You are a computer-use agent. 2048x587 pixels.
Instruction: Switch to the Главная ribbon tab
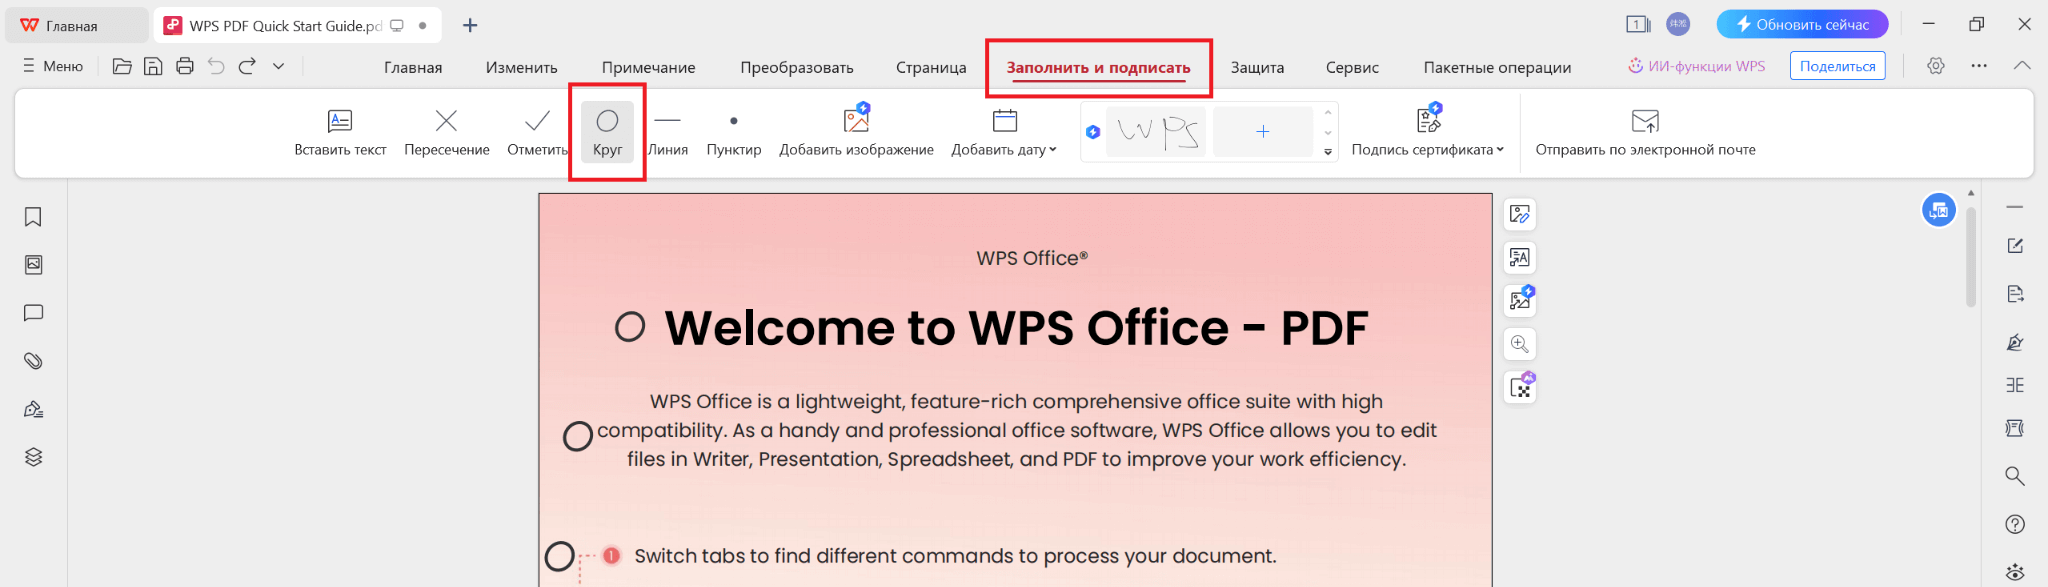pyautogui.click(x=413, y=67)
